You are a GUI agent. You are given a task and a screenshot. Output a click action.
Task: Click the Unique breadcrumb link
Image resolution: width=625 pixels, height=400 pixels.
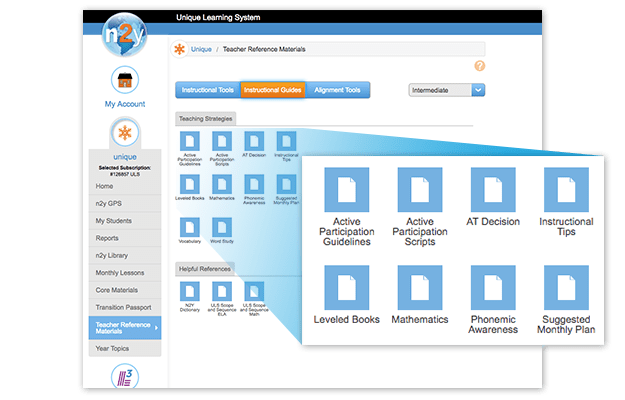[x=201, y=49]
